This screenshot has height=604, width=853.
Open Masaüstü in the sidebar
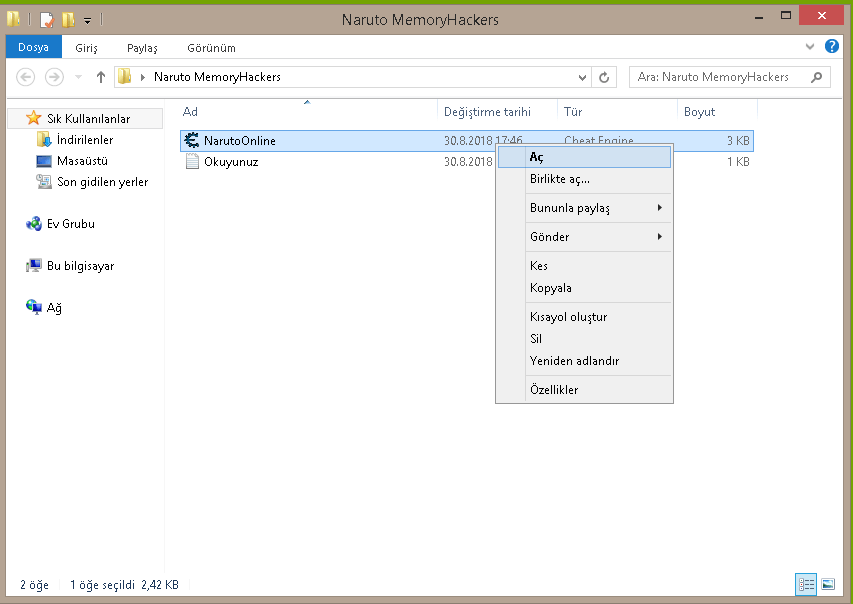(x=82, y=161)
